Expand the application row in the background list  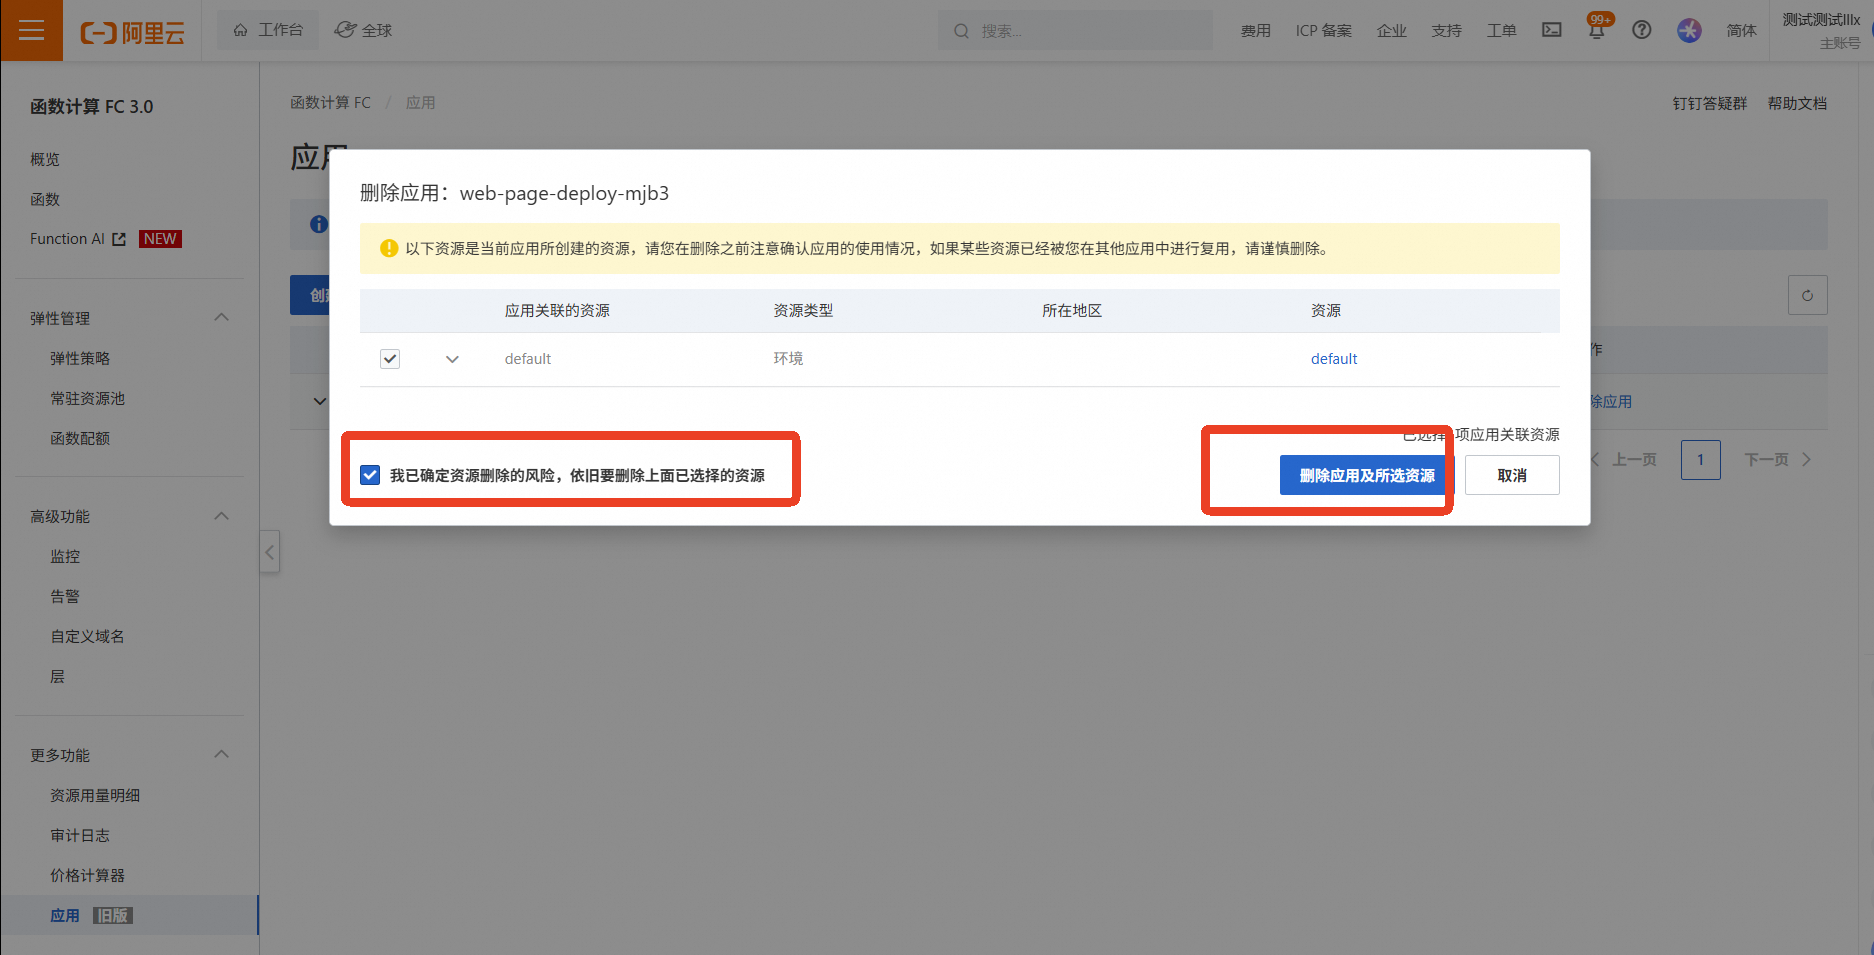tap(319, 401)
